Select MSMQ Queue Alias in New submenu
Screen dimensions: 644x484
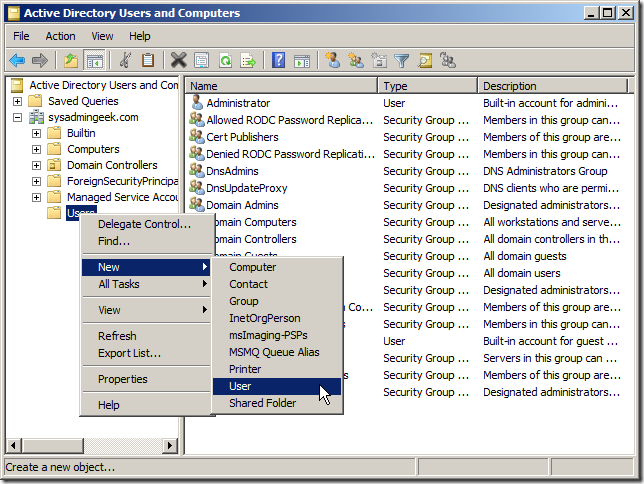pos(277,352)
